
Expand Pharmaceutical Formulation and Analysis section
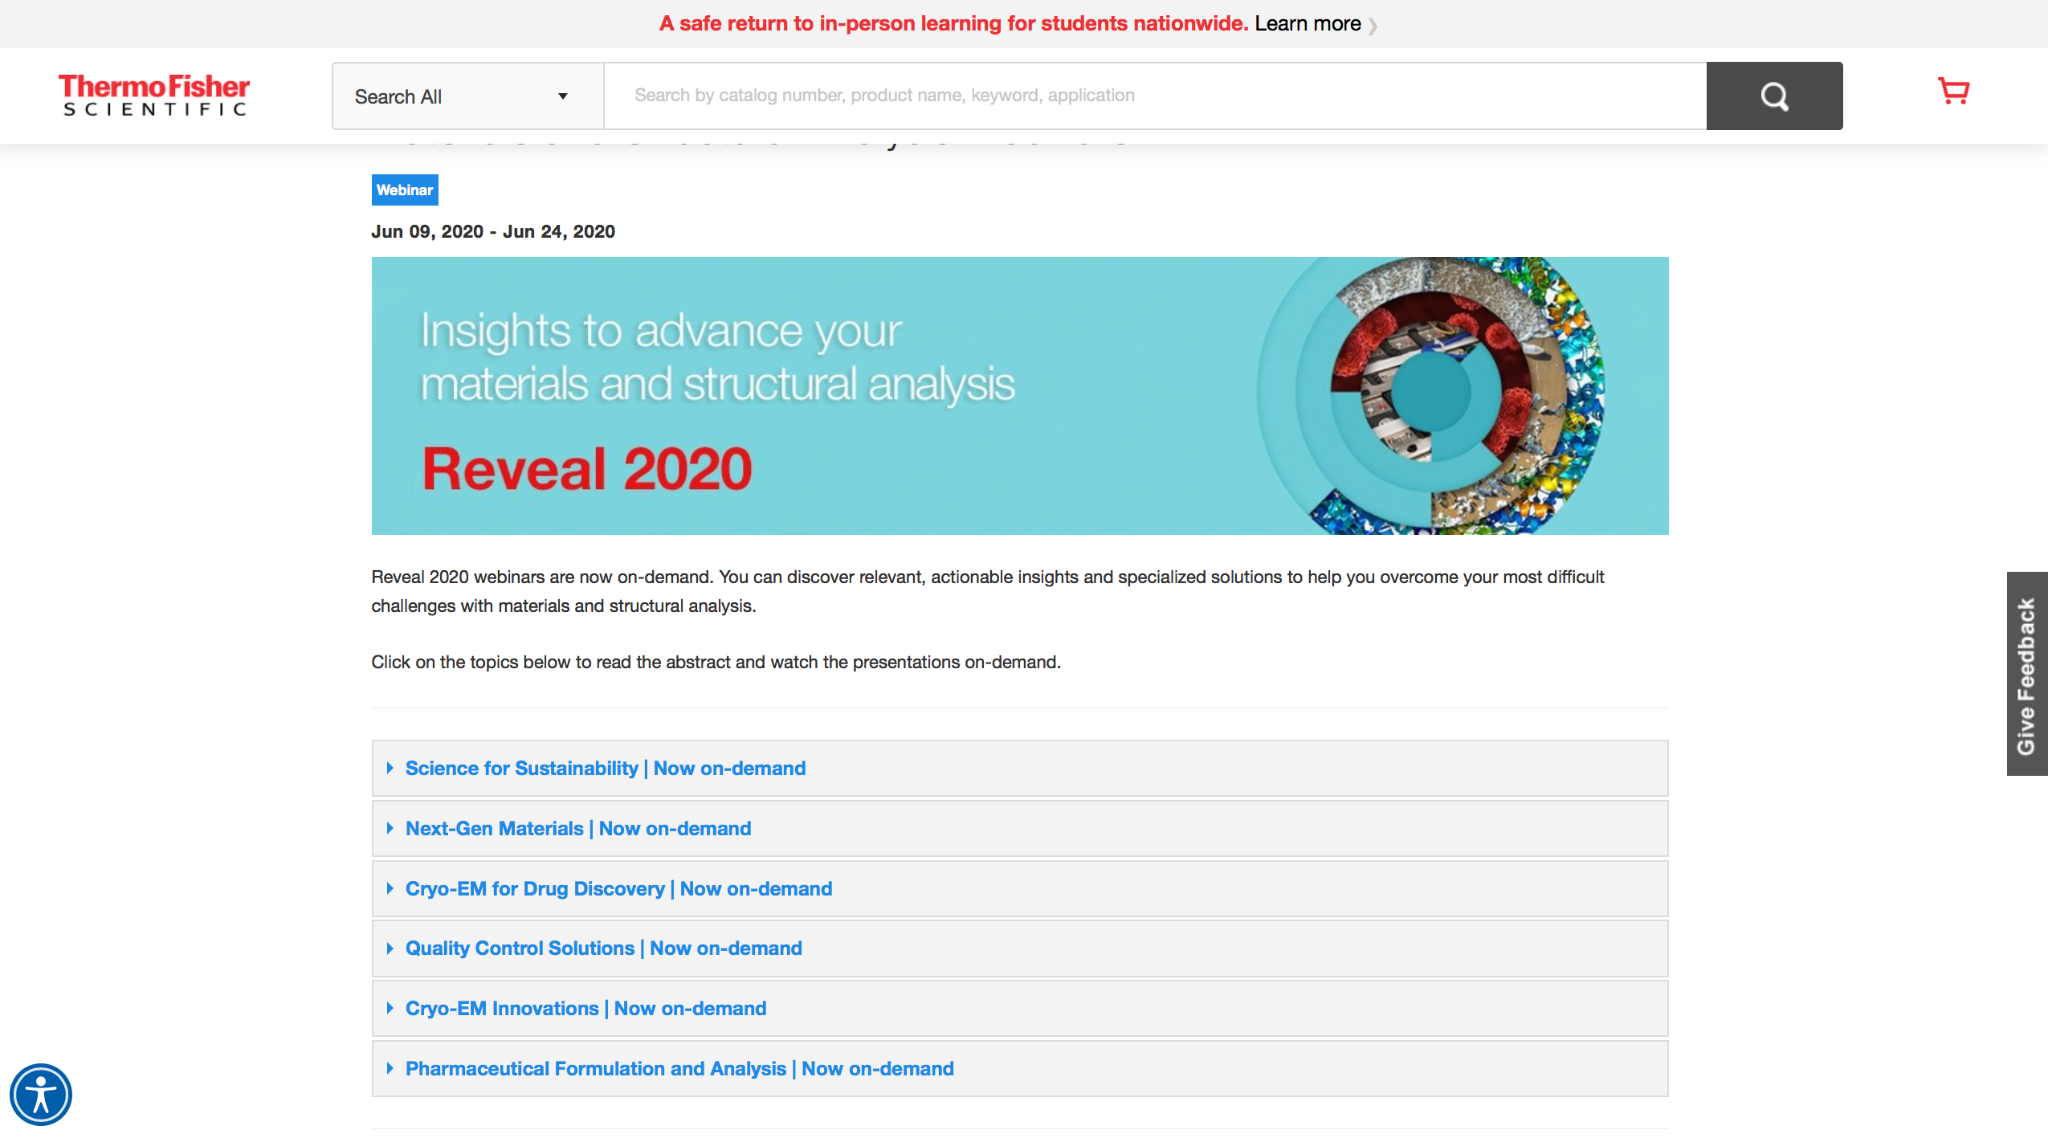(1020, 1068)
